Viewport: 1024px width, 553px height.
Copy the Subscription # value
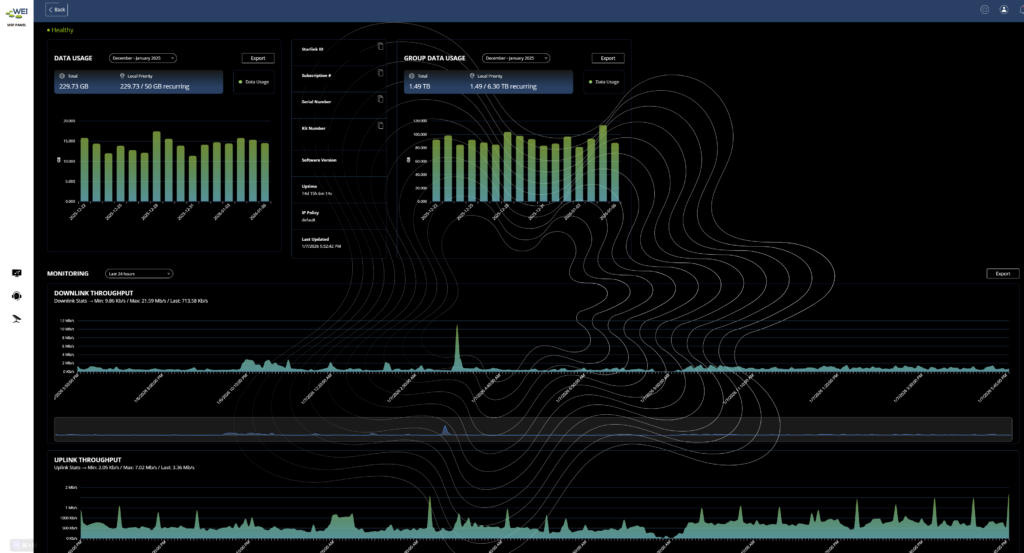[381, 73]
